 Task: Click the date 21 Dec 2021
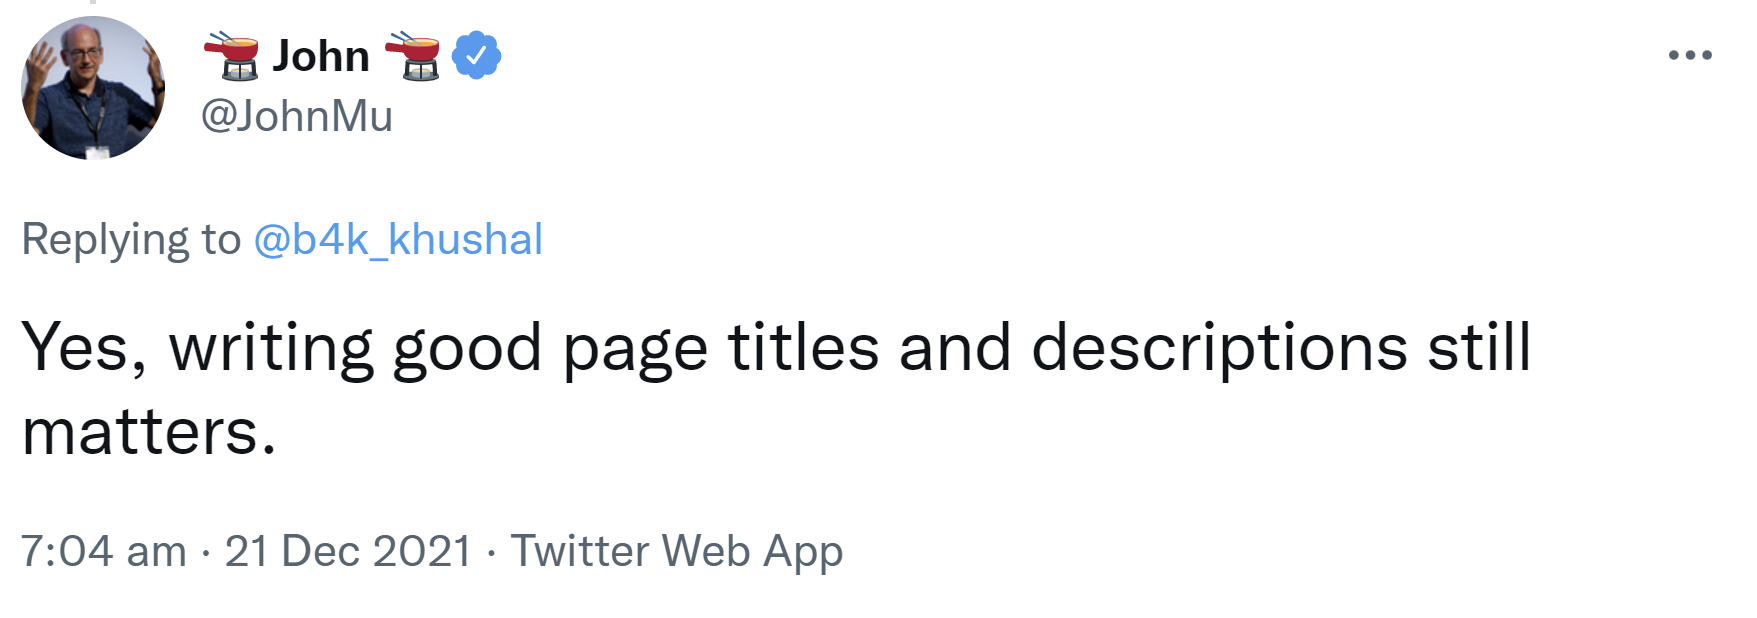tap(349, 551)
